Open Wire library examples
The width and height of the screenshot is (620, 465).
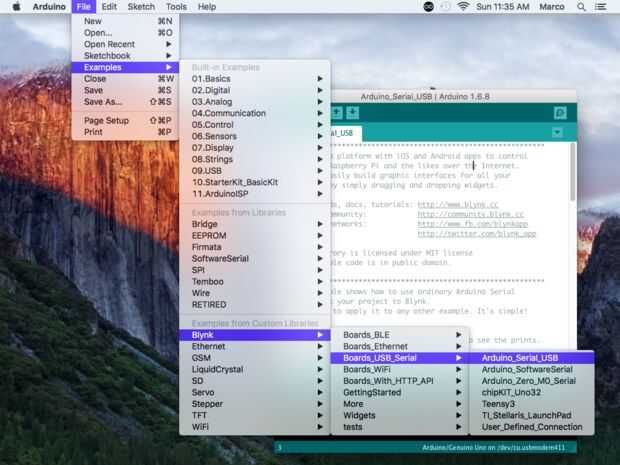coord(255,293)
